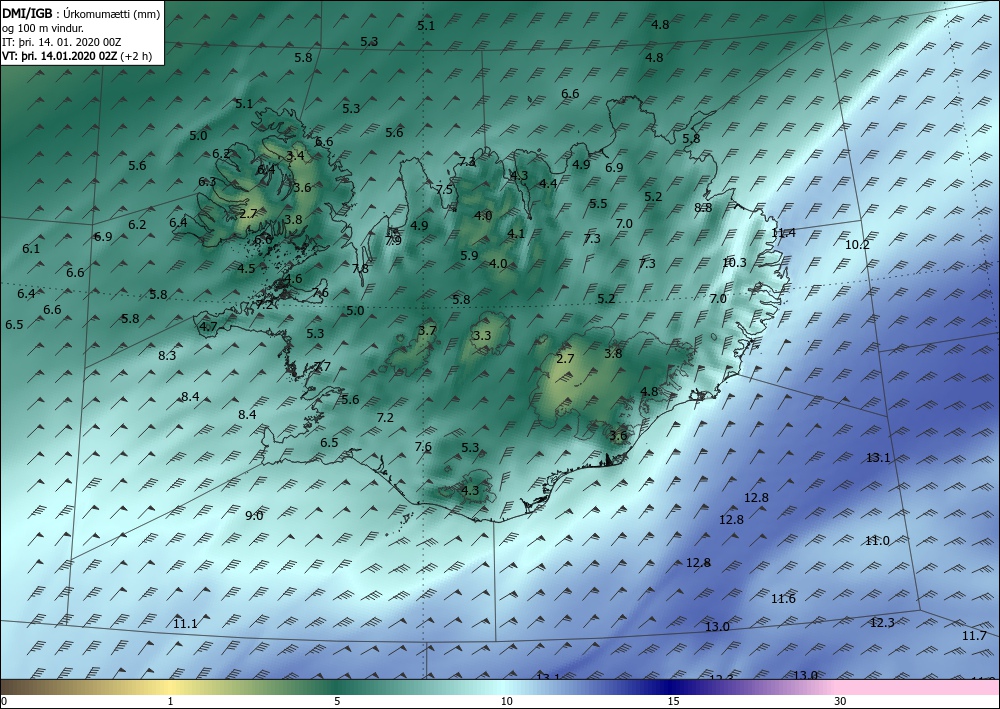Click the 10.3 value in east Iceland
Screen dimensions: 1000x709
(x=735, y=262)
